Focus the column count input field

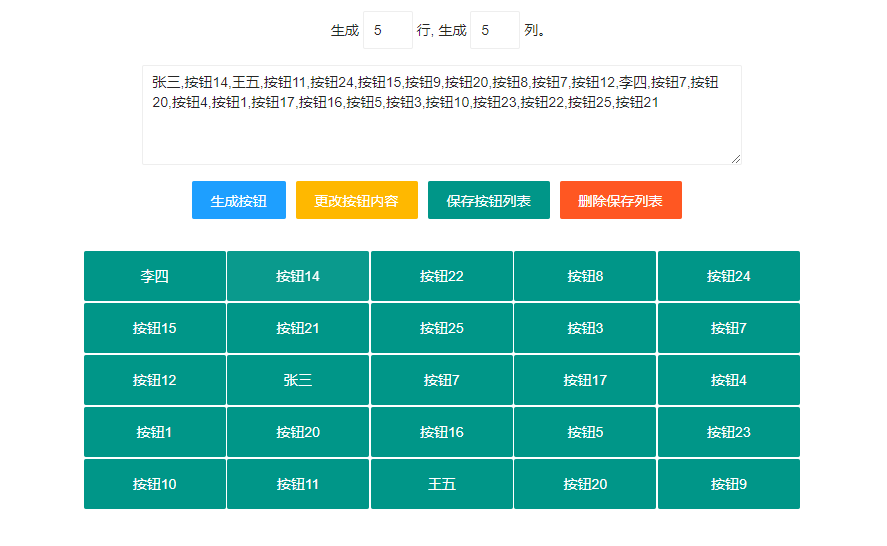(495, 30)
